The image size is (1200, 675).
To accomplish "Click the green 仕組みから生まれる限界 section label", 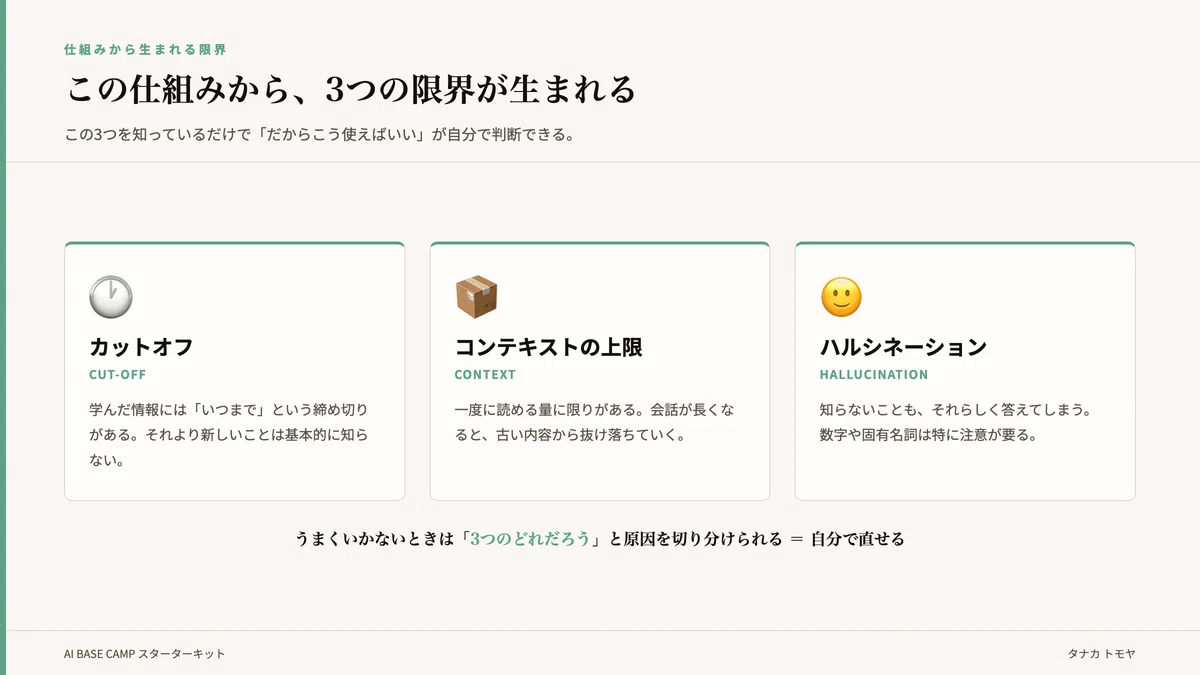I will click(145, 49).
